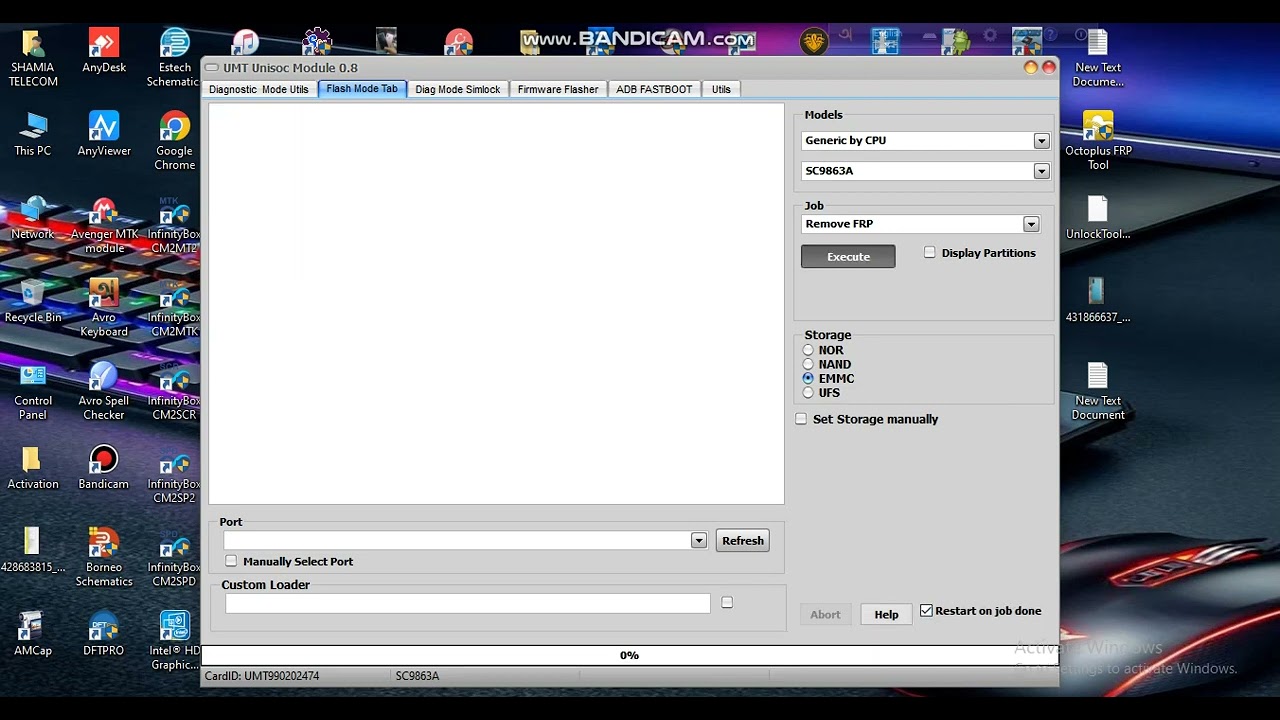Enable the Display Partitions checkbox
This screenshot has height=720, width=1280.
[930, 253]
